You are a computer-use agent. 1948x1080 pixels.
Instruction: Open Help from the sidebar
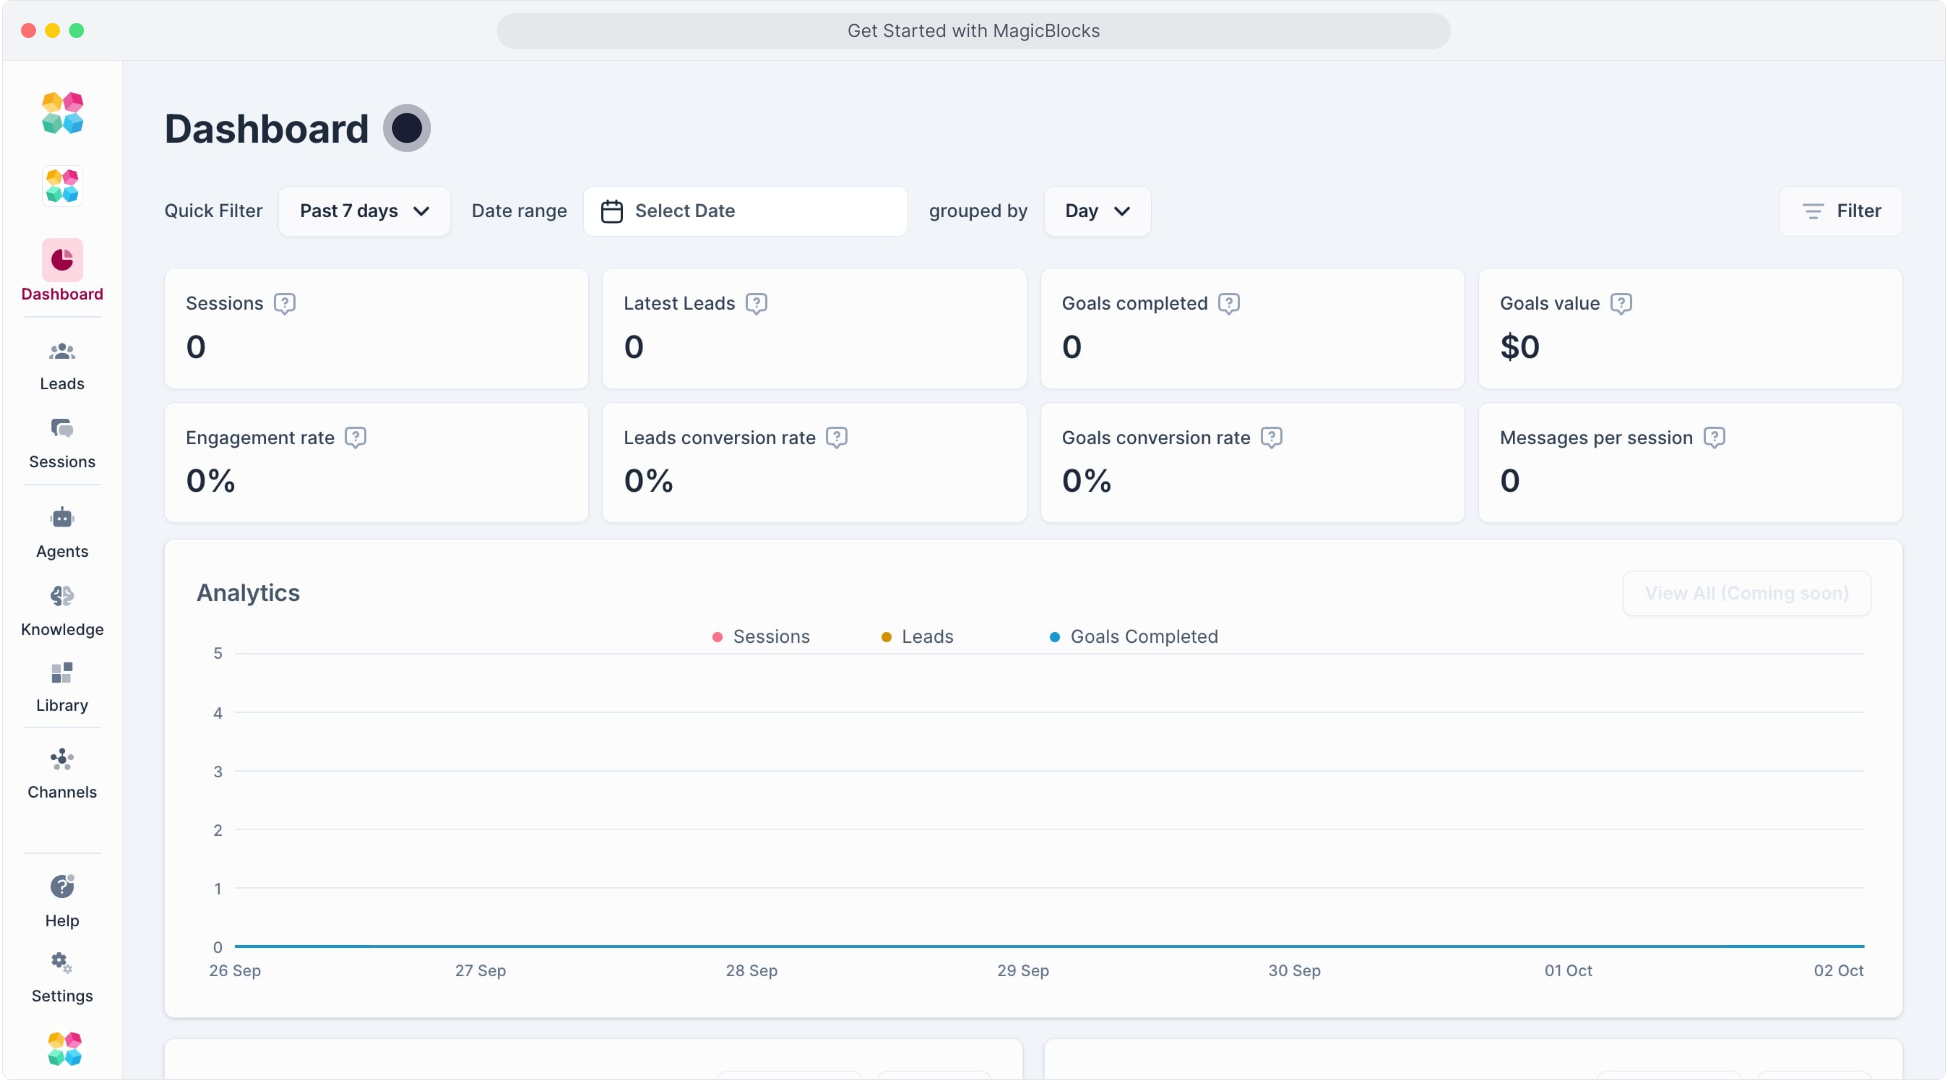point(62,887)
